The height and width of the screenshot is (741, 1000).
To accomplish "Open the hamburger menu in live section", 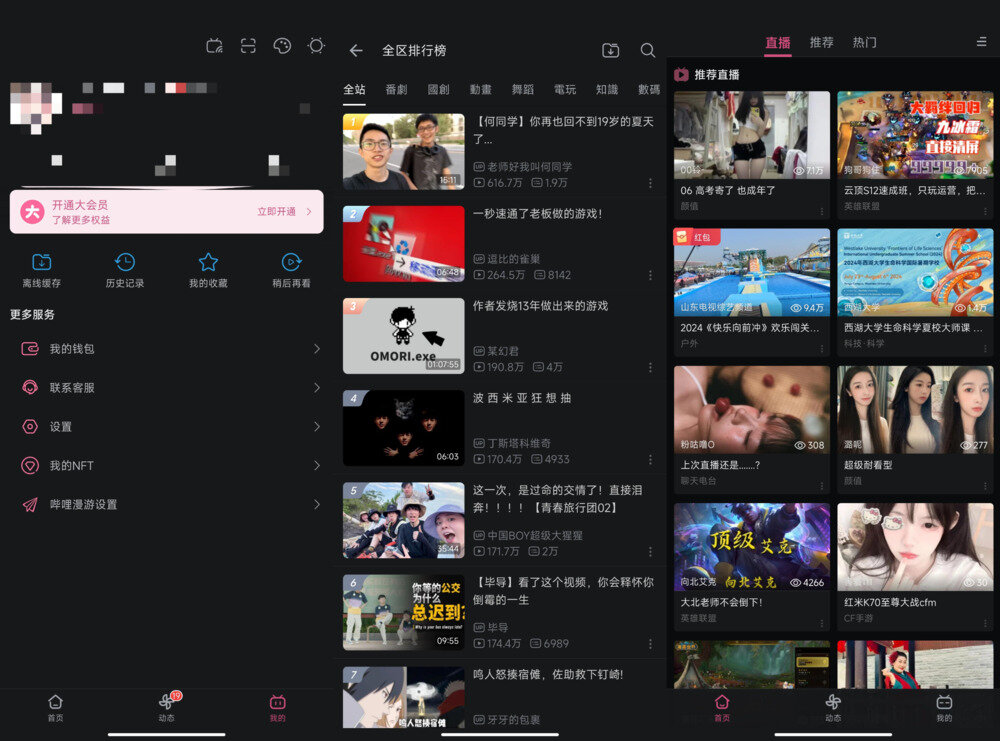I will [981, 42].
